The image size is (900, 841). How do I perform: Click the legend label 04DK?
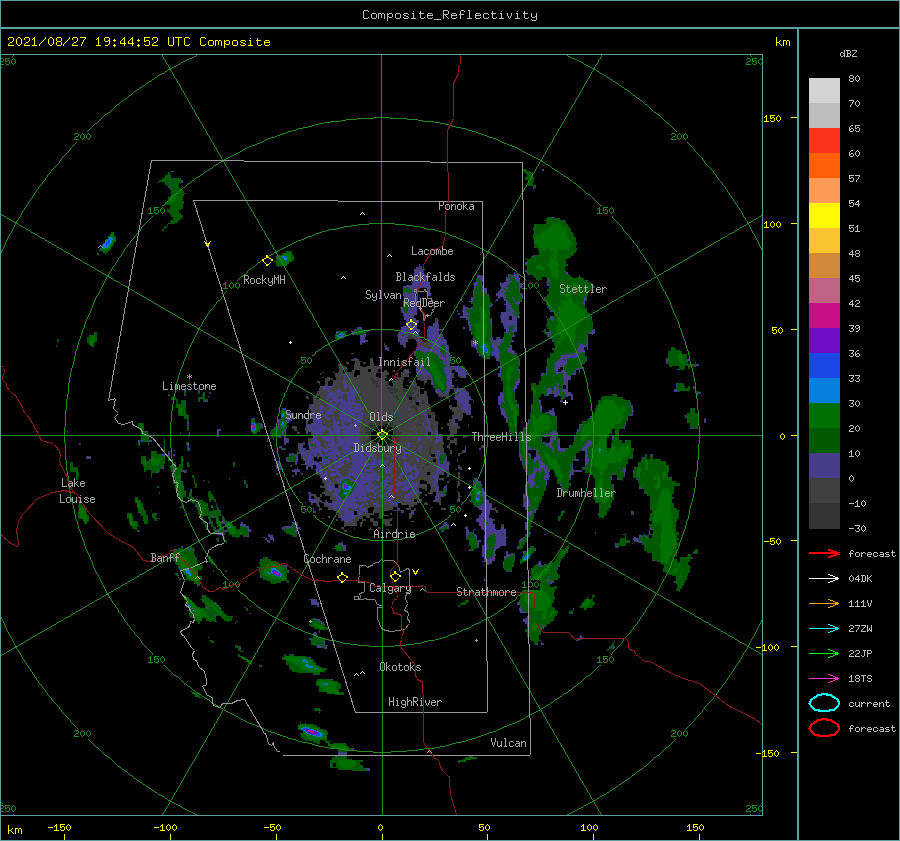[x=860, y=579]
